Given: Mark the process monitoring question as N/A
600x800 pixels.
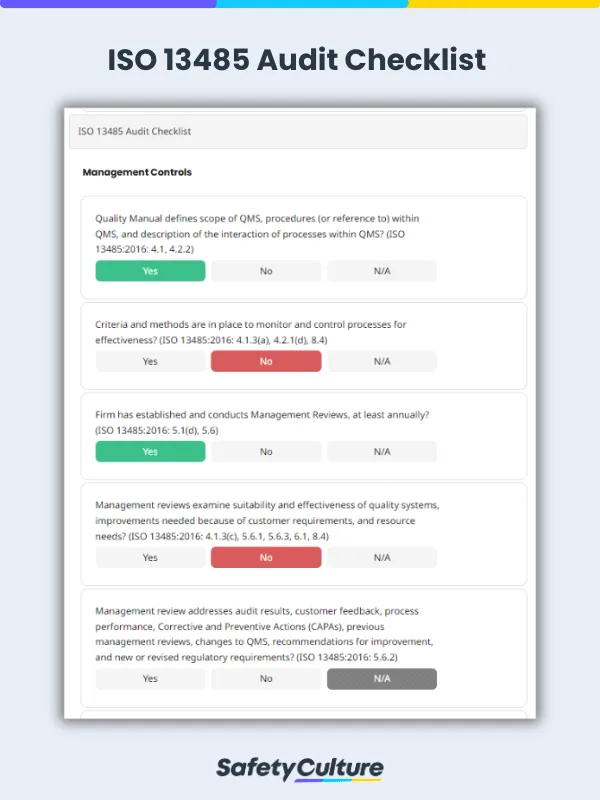Looking at the screenshot, I should (x=382, y=361).
